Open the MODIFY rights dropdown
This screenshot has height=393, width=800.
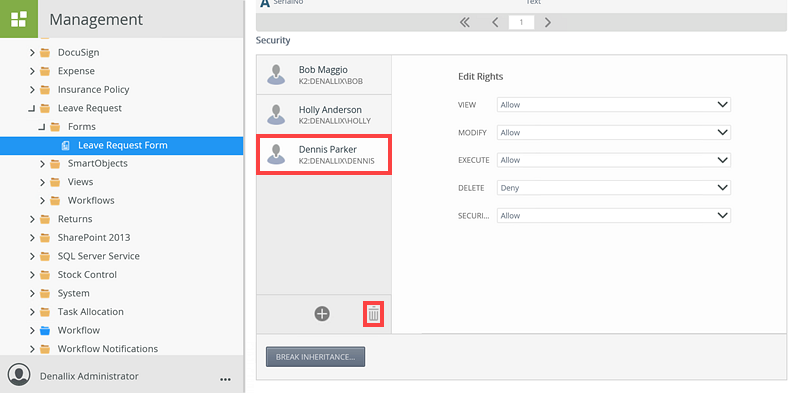pos(614,132)
